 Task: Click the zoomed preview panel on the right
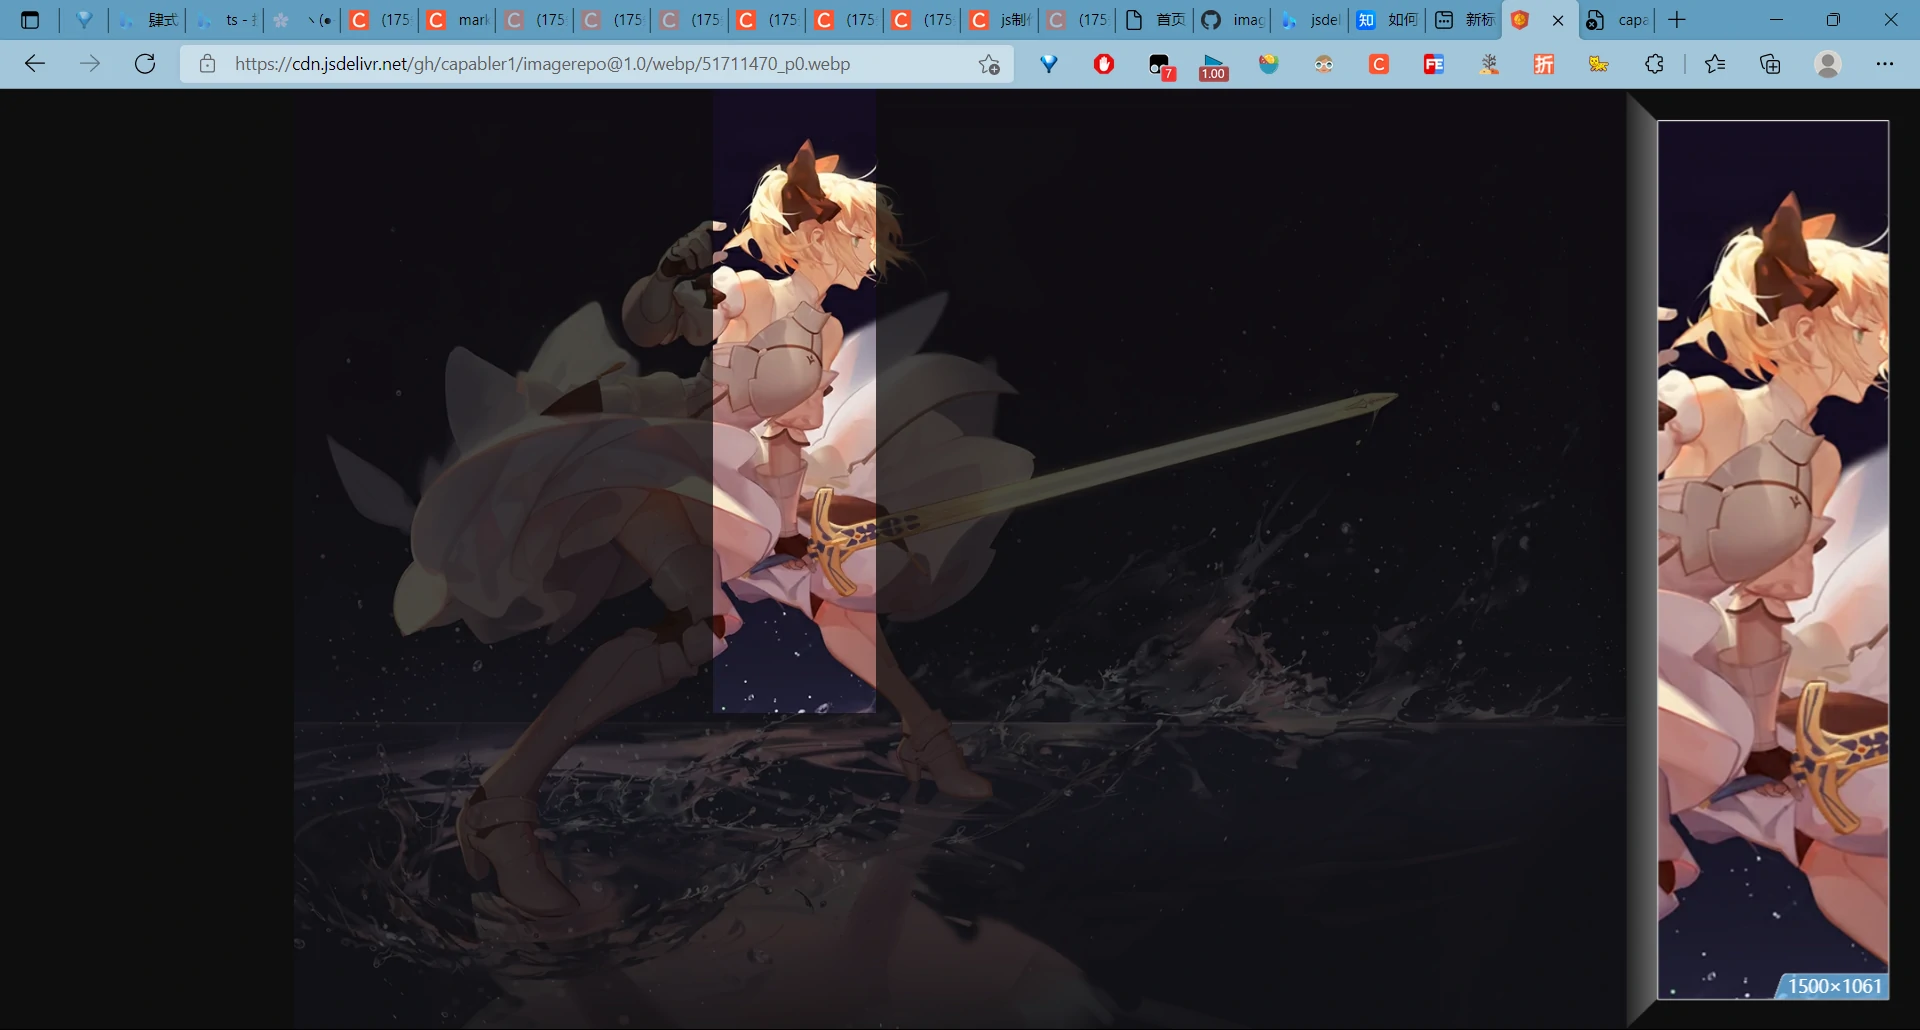pyautogui.click(x=1773, y=560)
